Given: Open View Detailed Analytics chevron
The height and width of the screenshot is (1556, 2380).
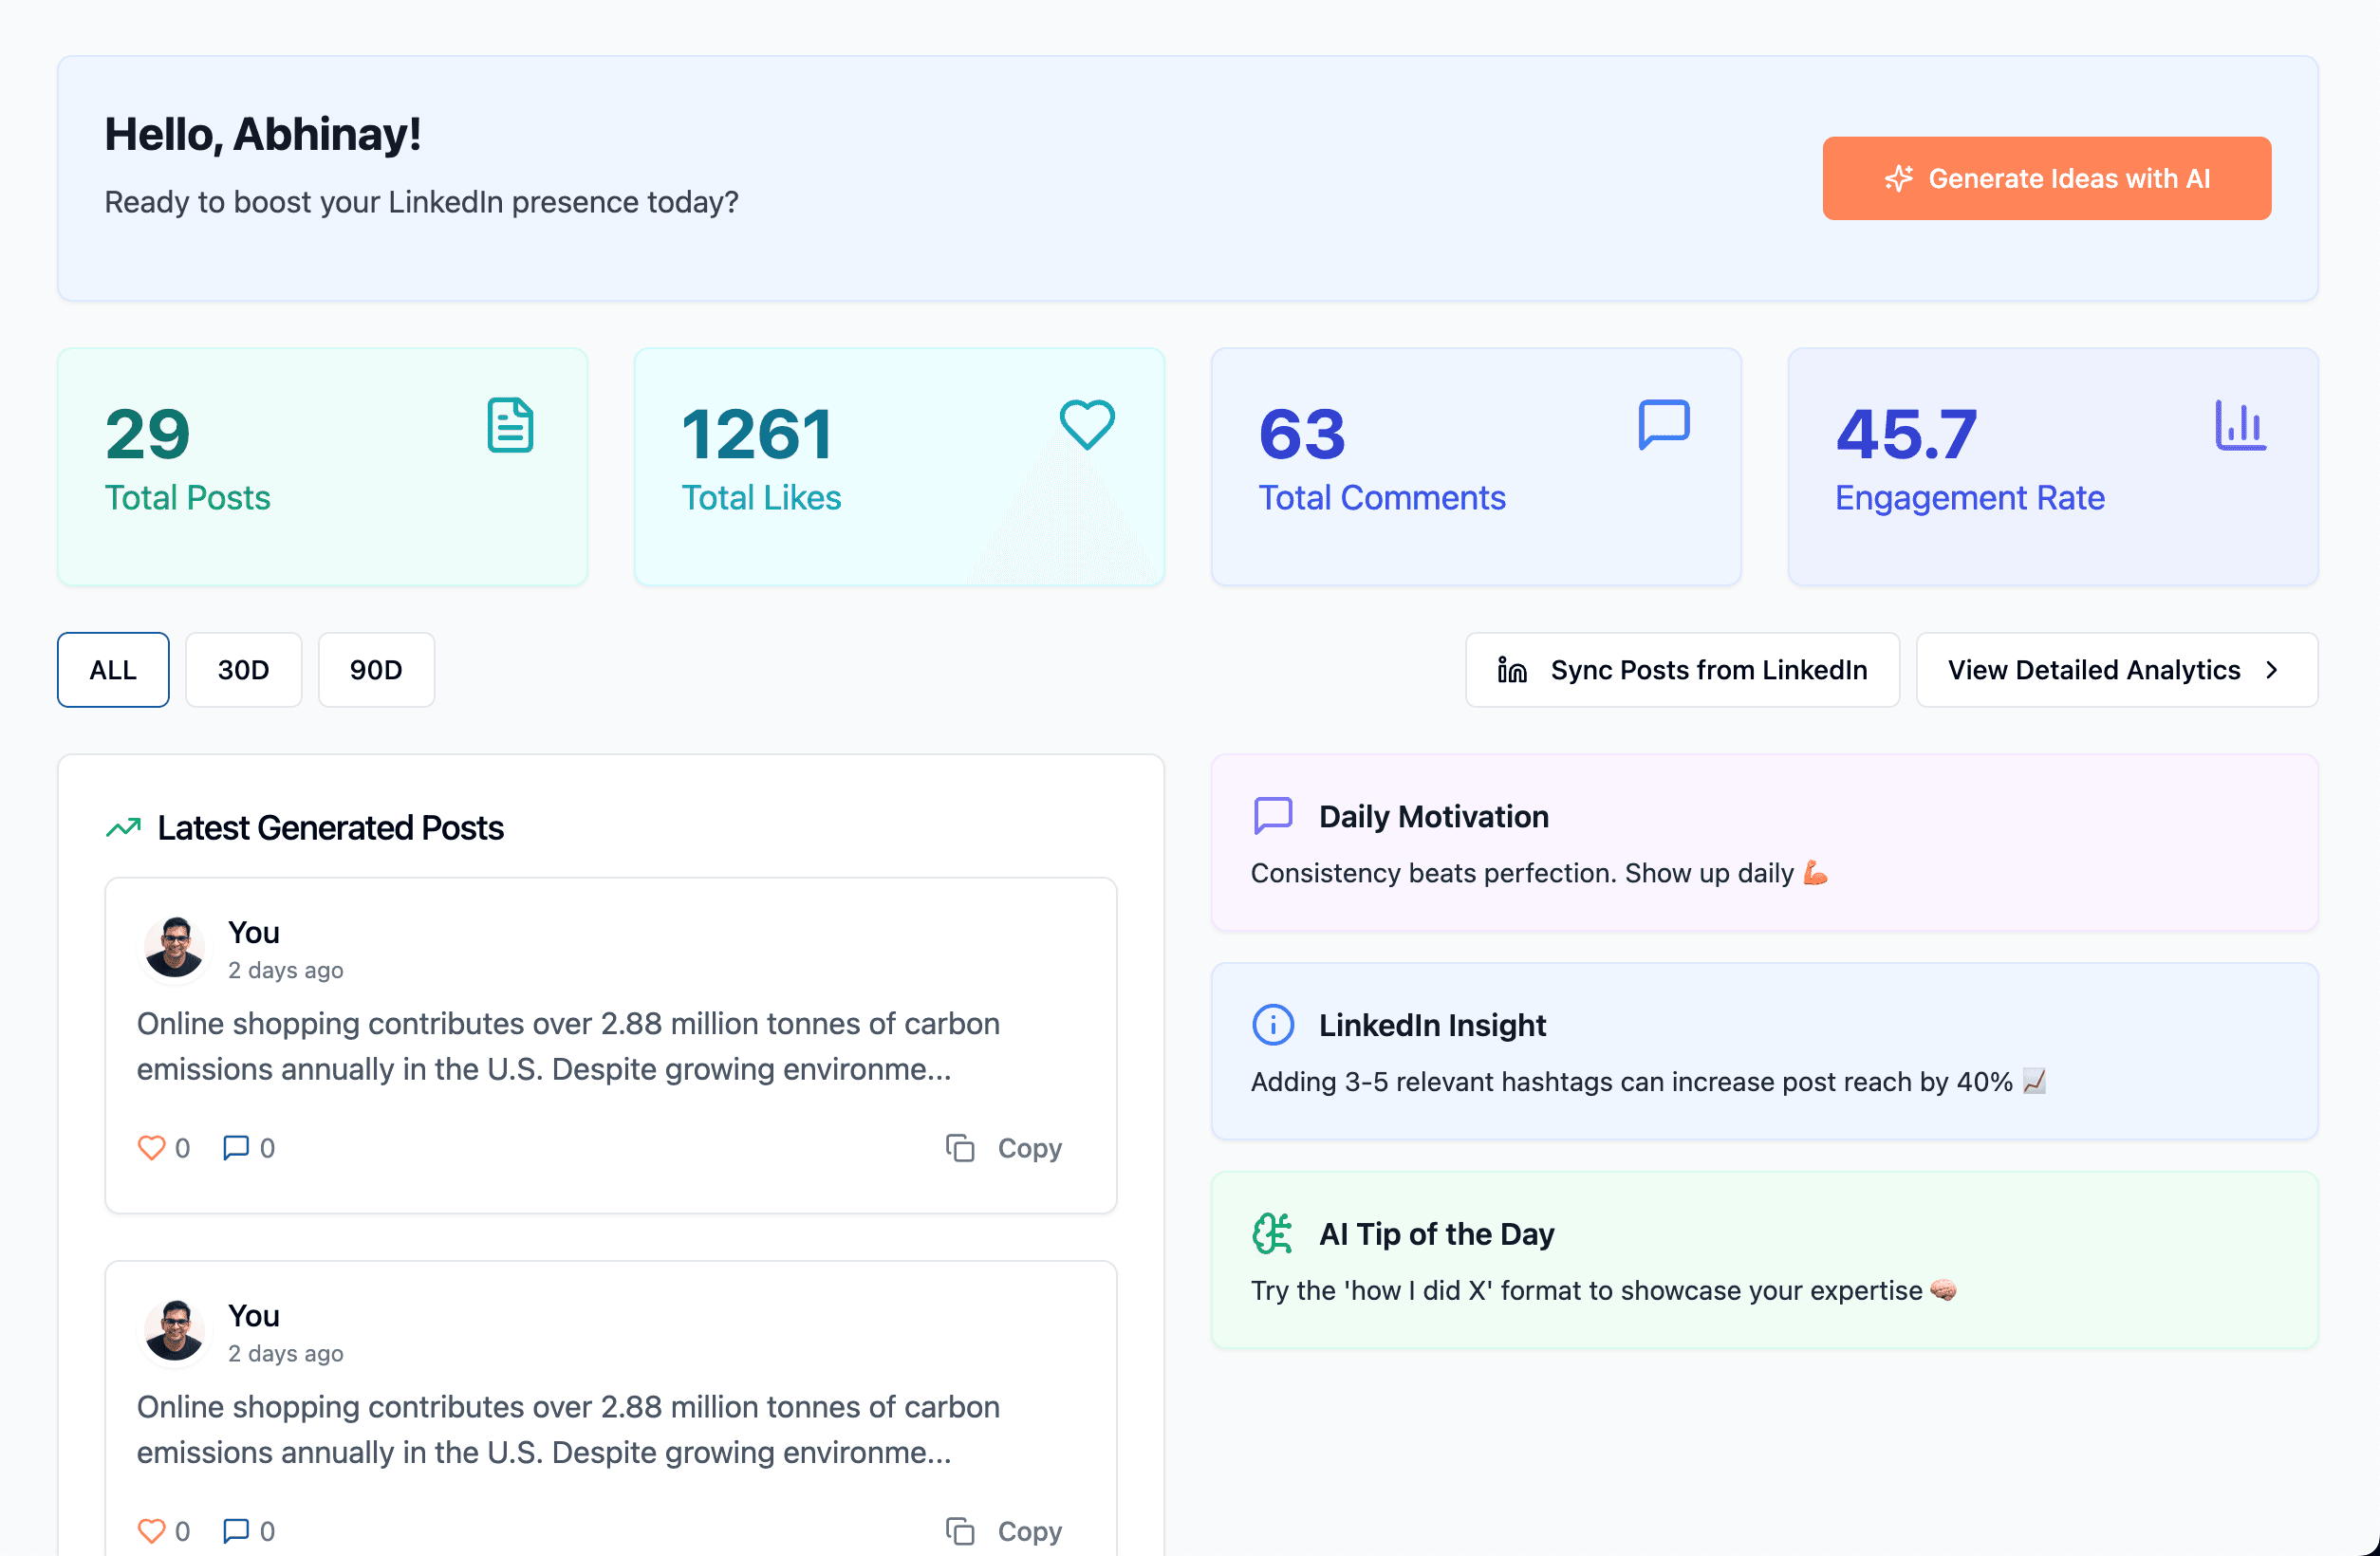Looking at the screenshot, I should coord(2272,670).
